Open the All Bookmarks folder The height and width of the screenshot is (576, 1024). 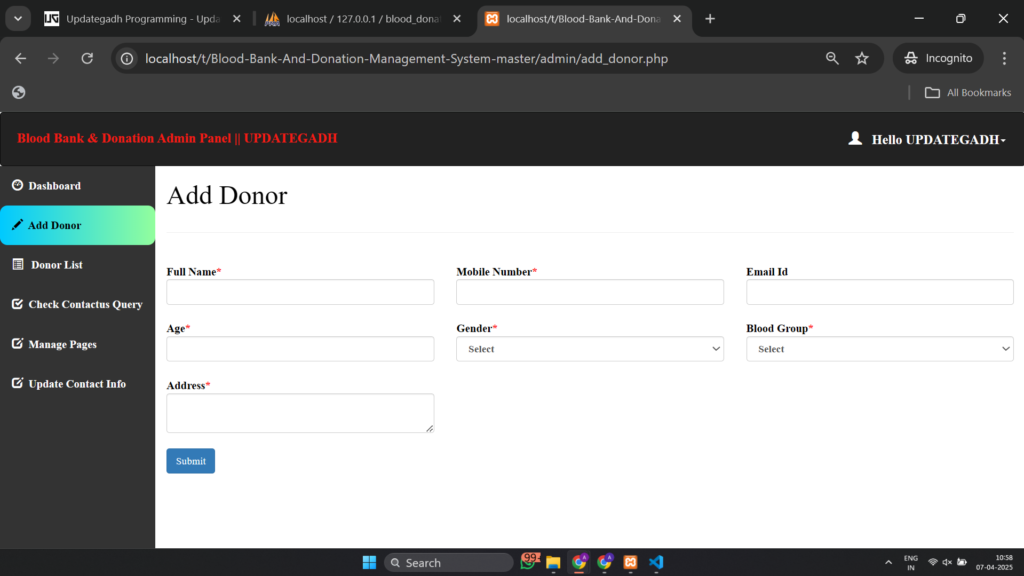(968, 93)
